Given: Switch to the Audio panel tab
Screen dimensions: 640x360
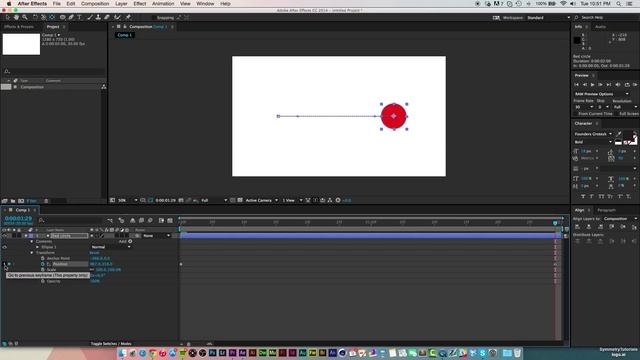Looking at the screenshot, I should coord(600,27).
